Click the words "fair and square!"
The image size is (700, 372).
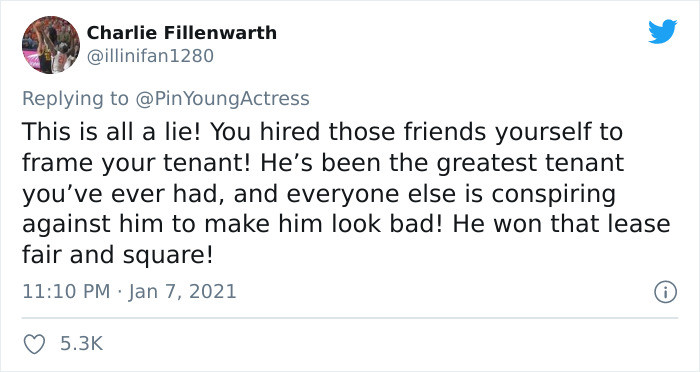(x=117, y=256)
